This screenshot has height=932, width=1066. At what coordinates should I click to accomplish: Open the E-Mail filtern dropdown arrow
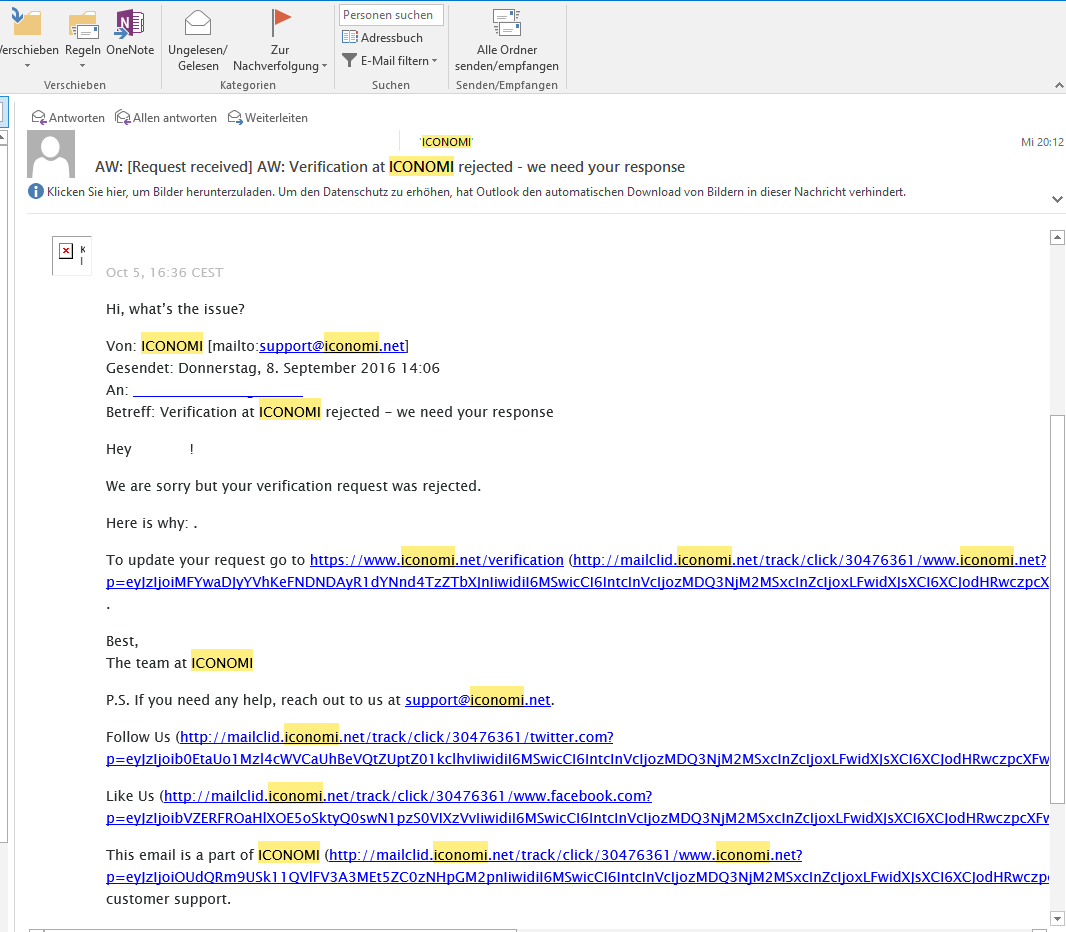tap(434, 61)
